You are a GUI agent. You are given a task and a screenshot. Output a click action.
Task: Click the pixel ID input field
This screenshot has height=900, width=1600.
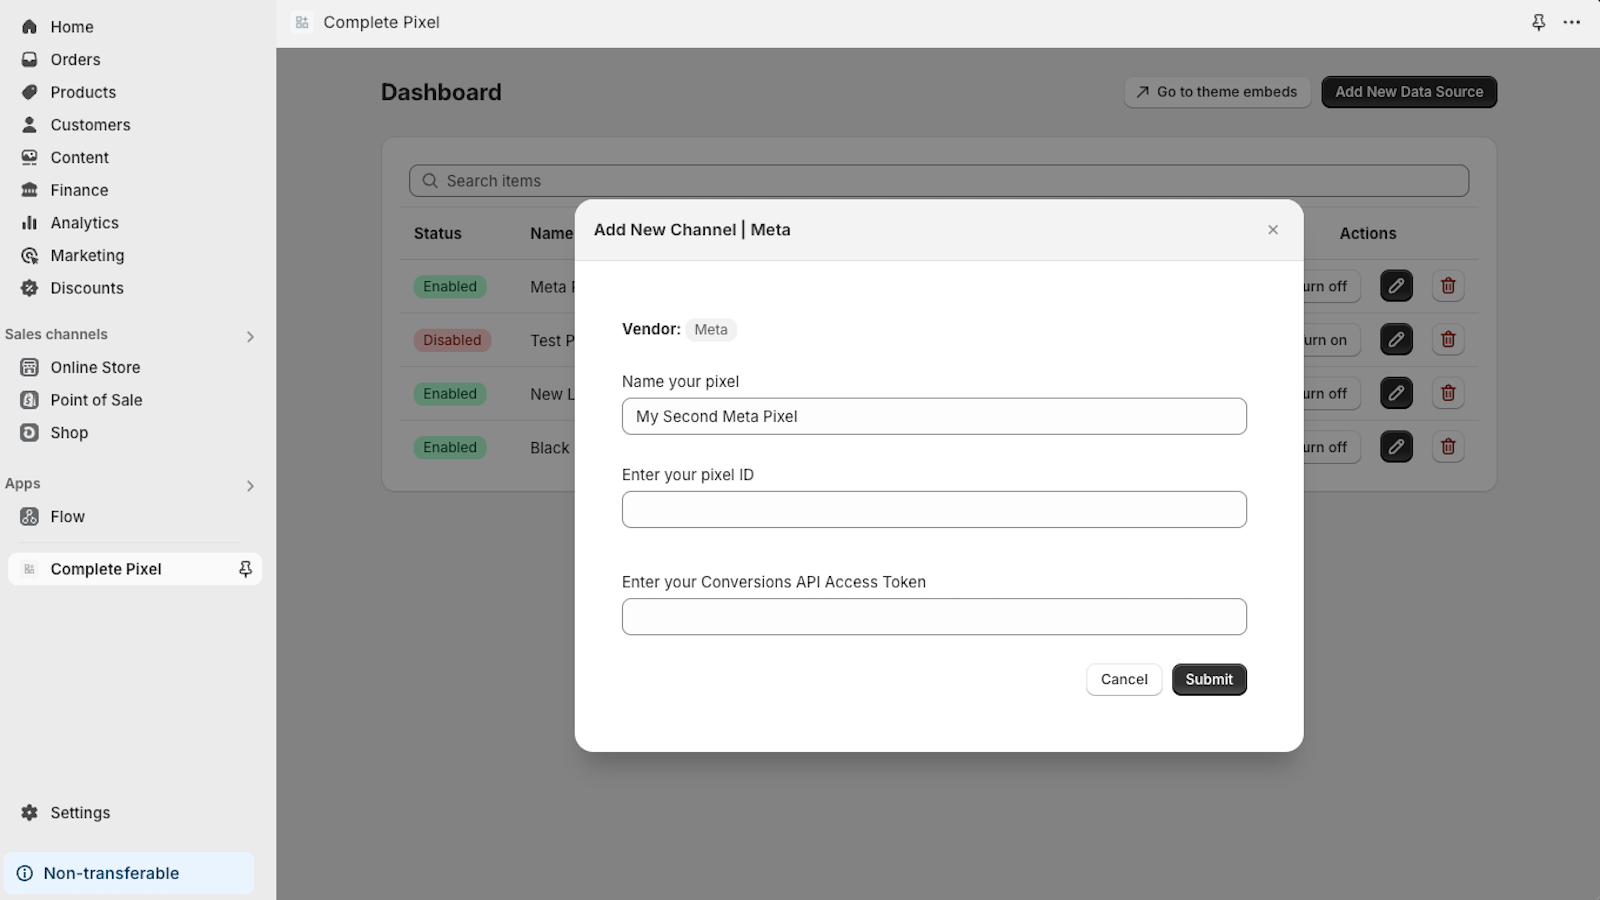tap(933, 509)
